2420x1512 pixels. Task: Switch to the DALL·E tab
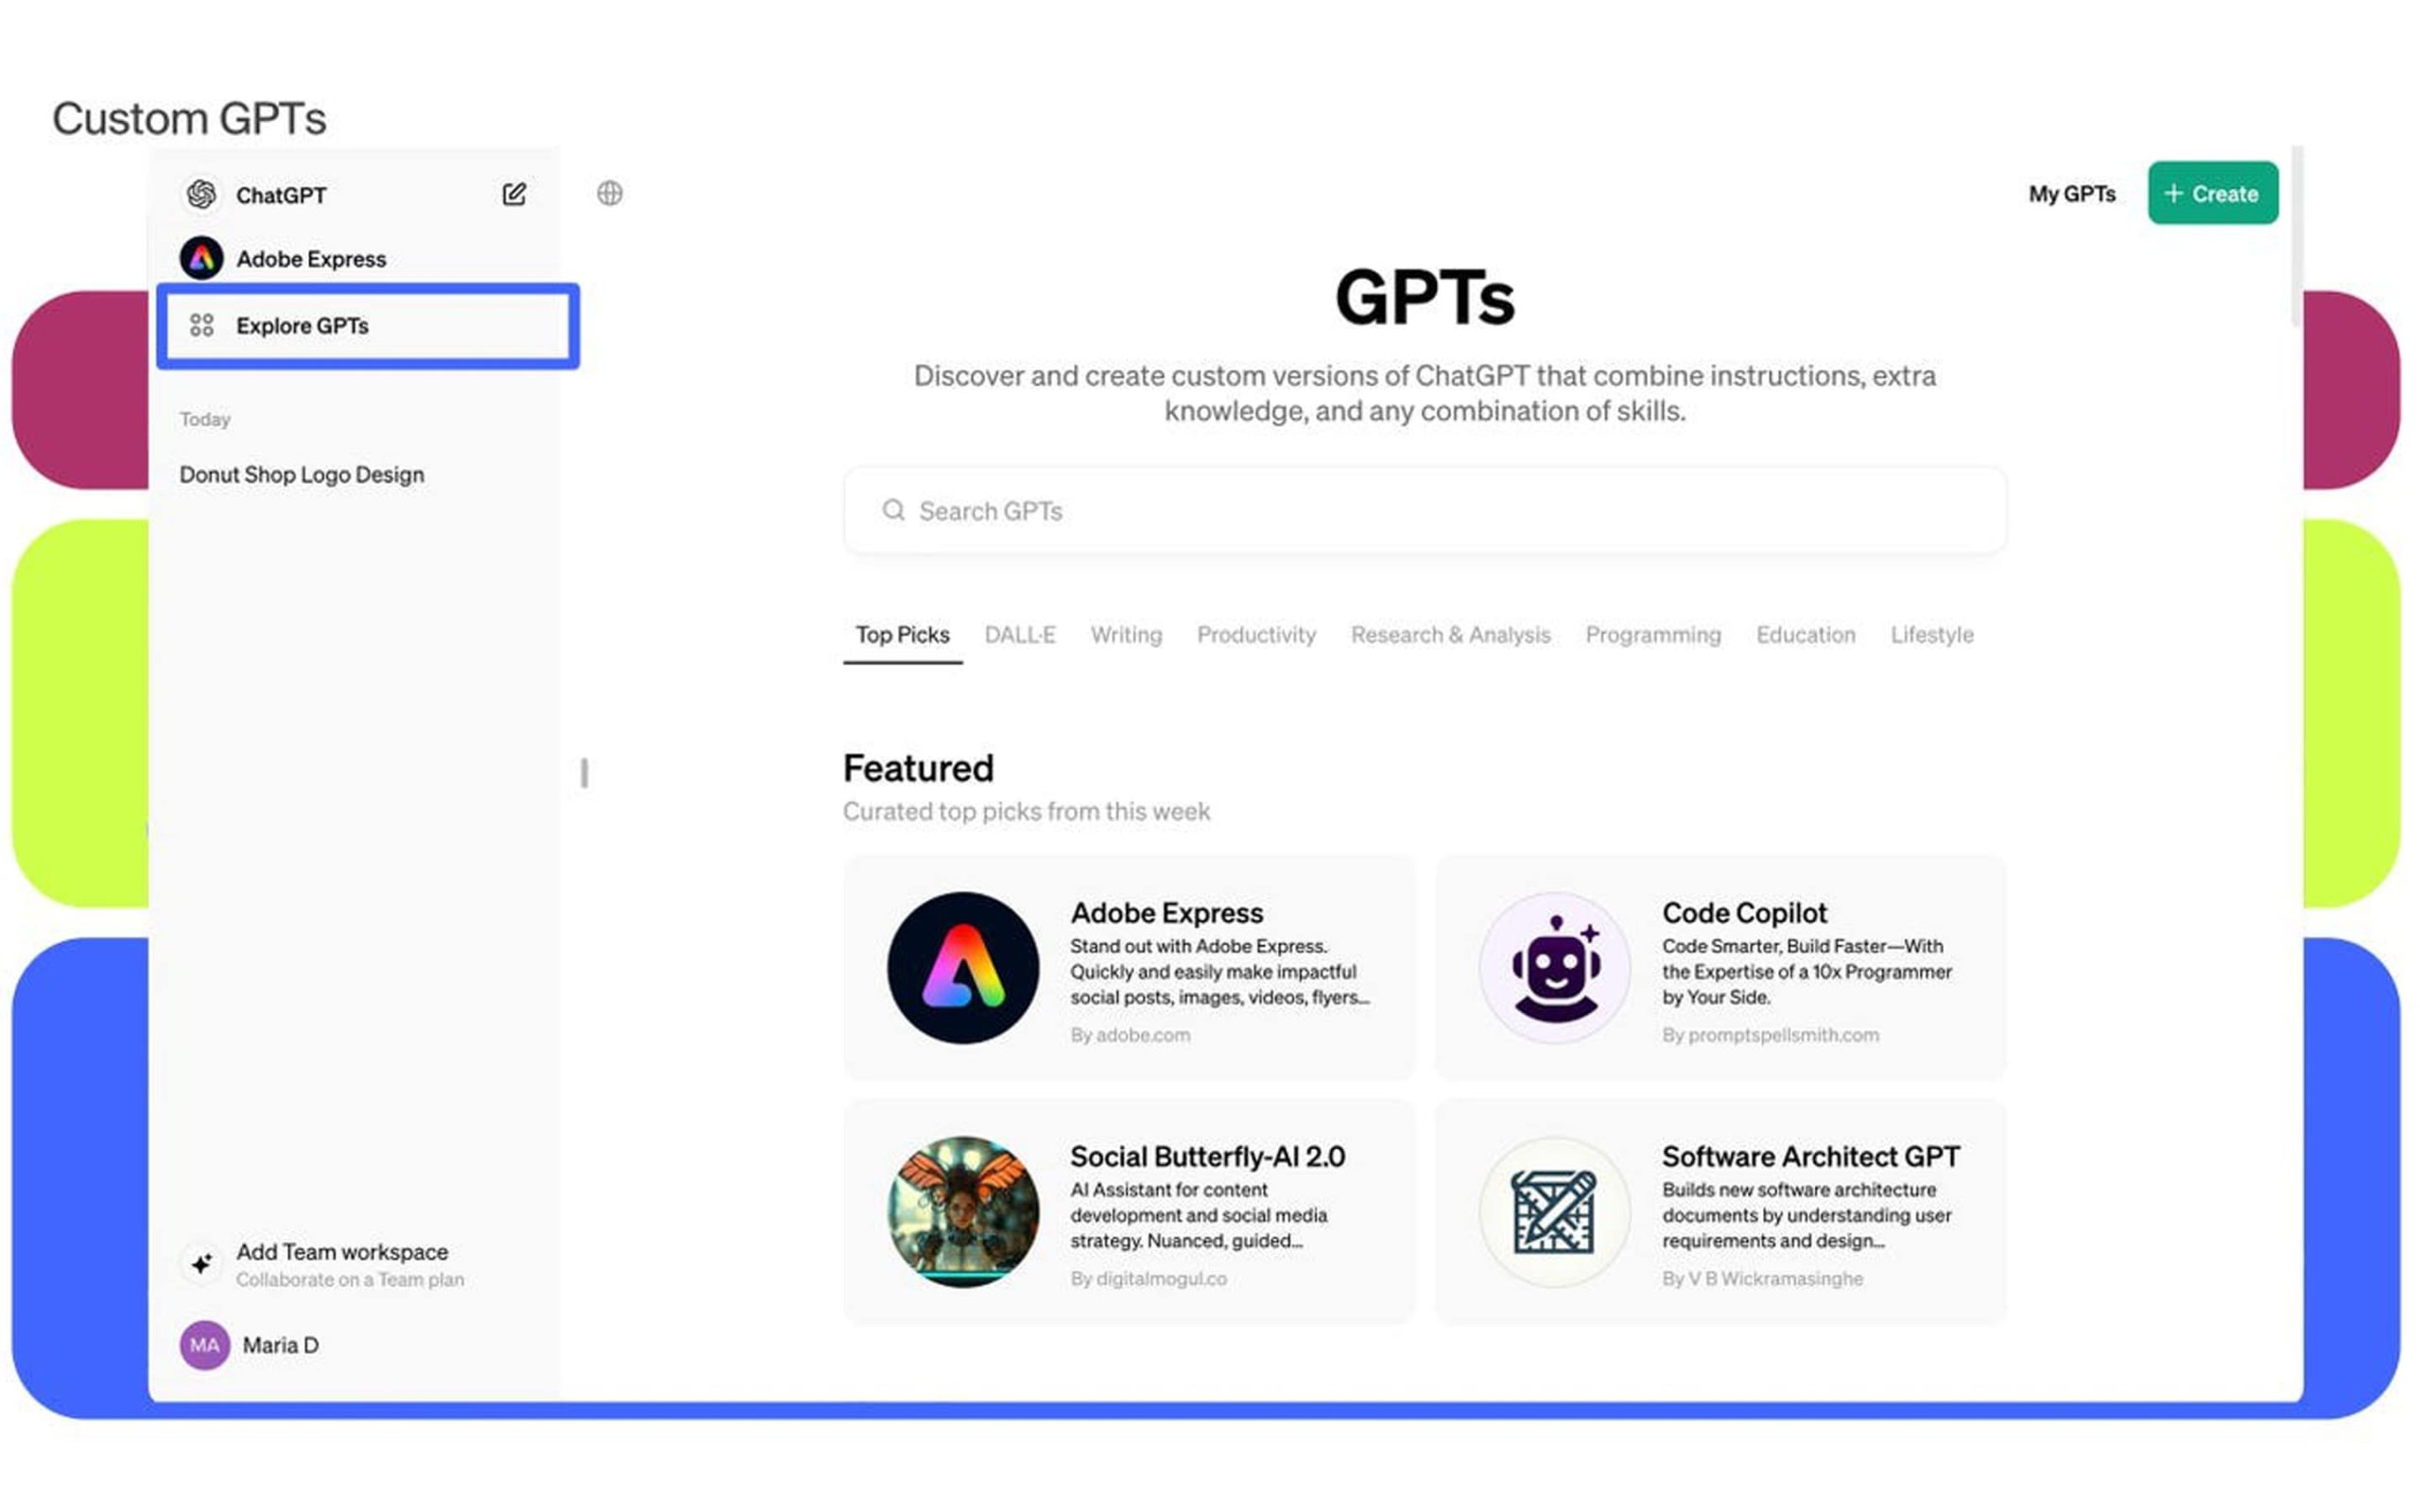[1020, 635]
